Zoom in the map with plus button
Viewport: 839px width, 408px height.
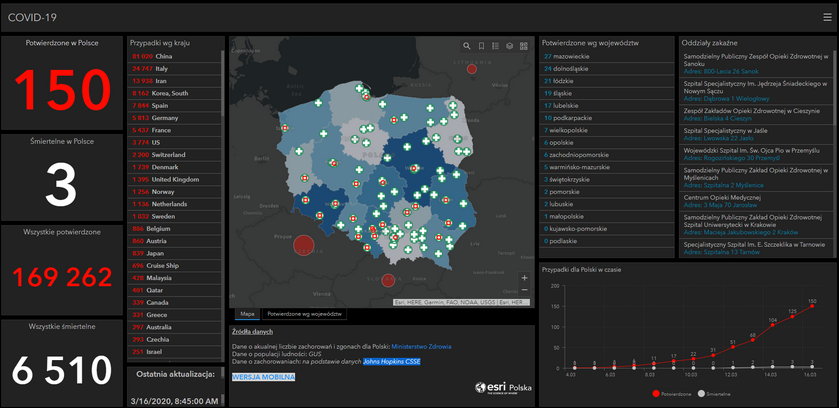(525, 277)
